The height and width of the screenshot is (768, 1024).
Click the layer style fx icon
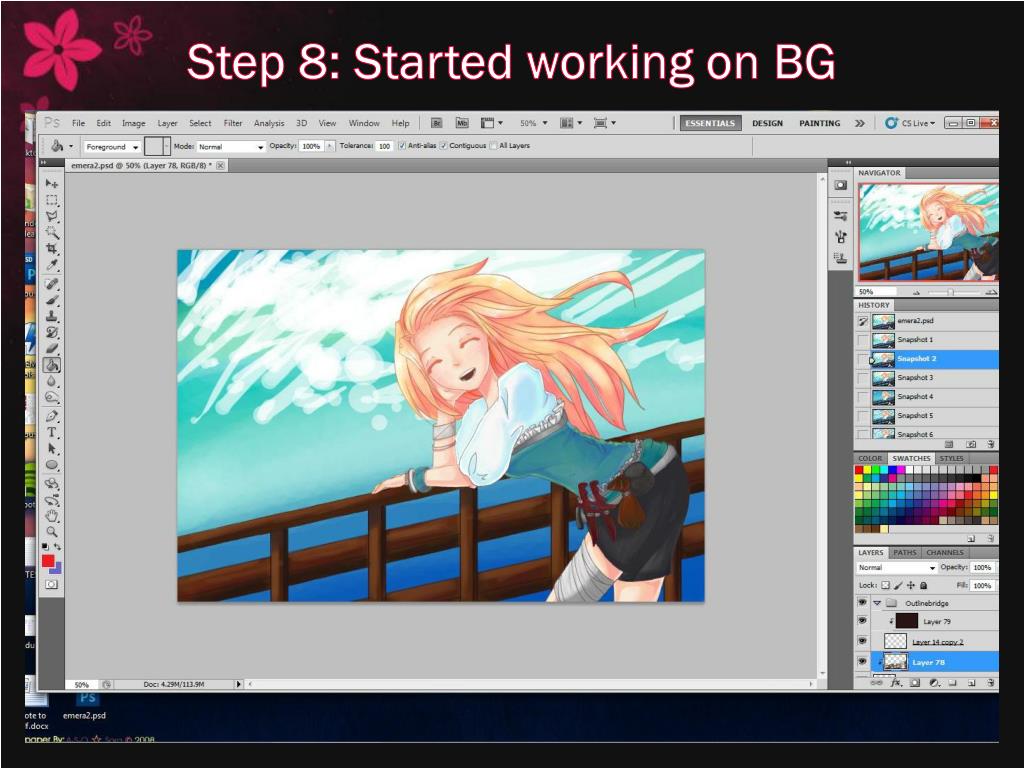pos(896,683)
